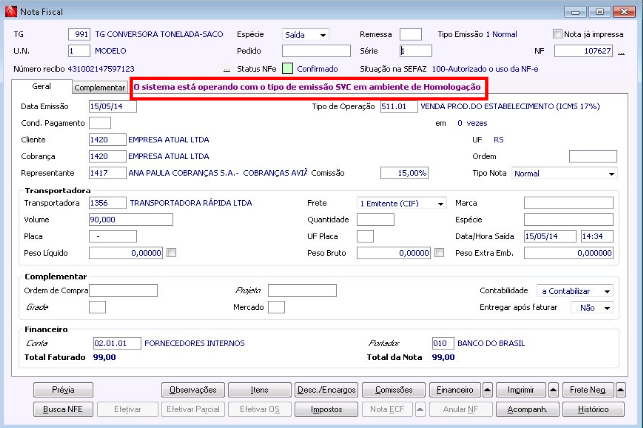This screenshot has width=643, height=428.
Task: Expand arrow beside Imprimir button
Action: tap(553, 390)
